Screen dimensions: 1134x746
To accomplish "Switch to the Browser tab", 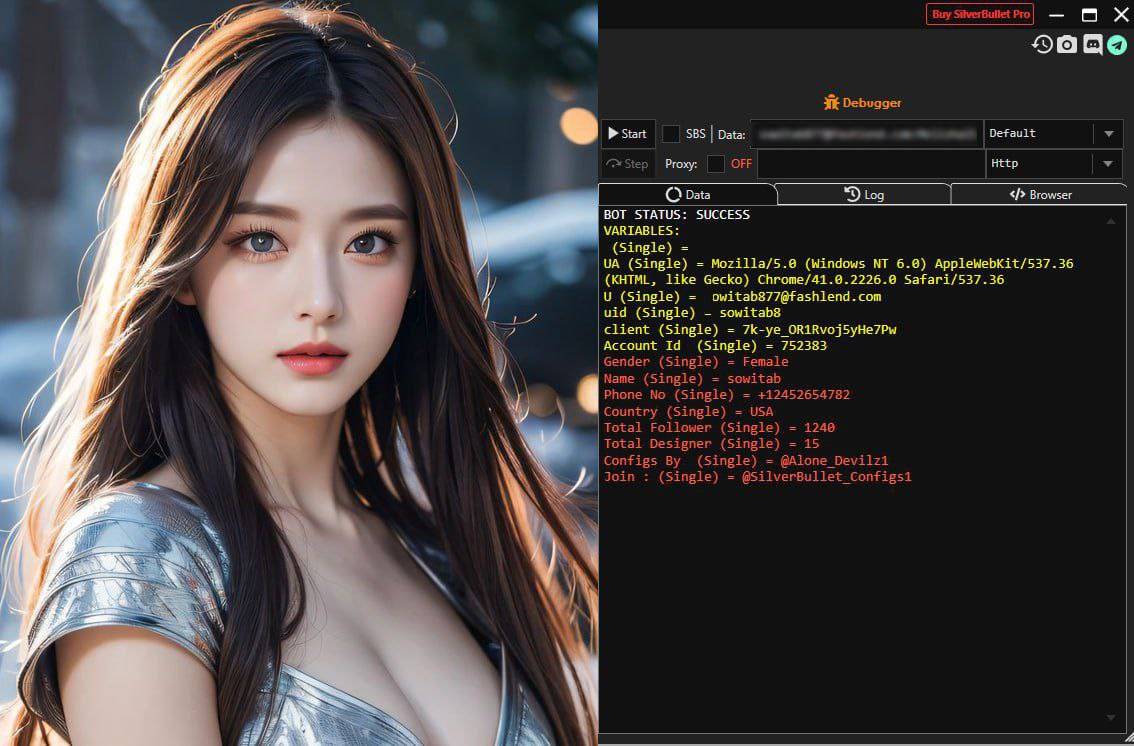I will click(1040, 194).
